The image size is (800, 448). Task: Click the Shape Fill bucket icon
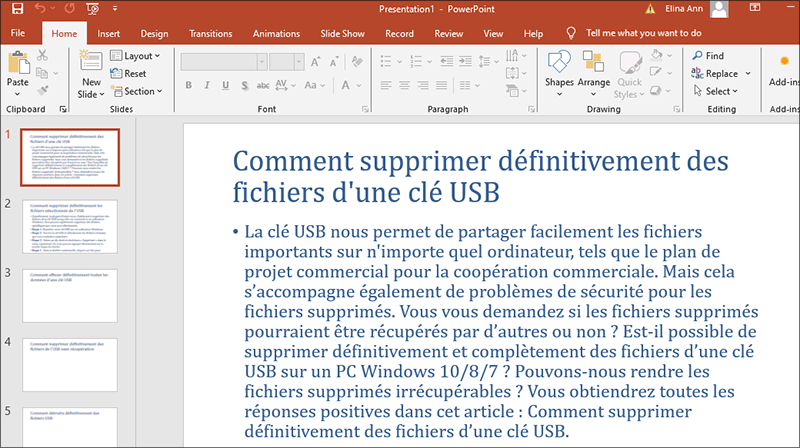pyautogui.click(x=657, y=55)
